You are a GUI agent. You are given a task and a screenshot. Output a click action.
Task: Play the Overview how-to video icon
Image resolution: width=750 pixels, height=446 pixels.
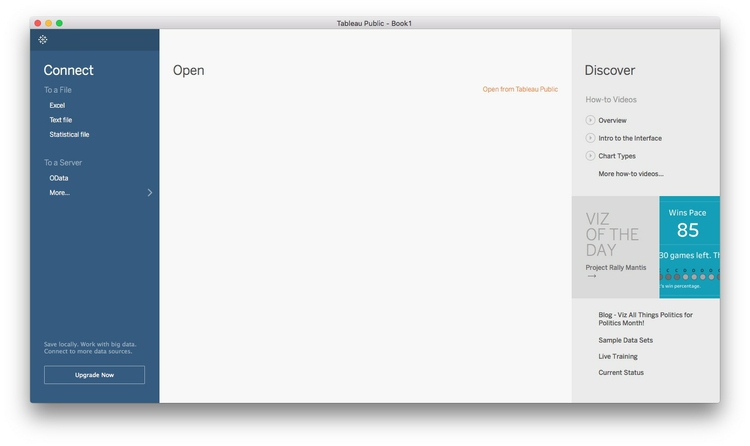[x=590, y=120]
